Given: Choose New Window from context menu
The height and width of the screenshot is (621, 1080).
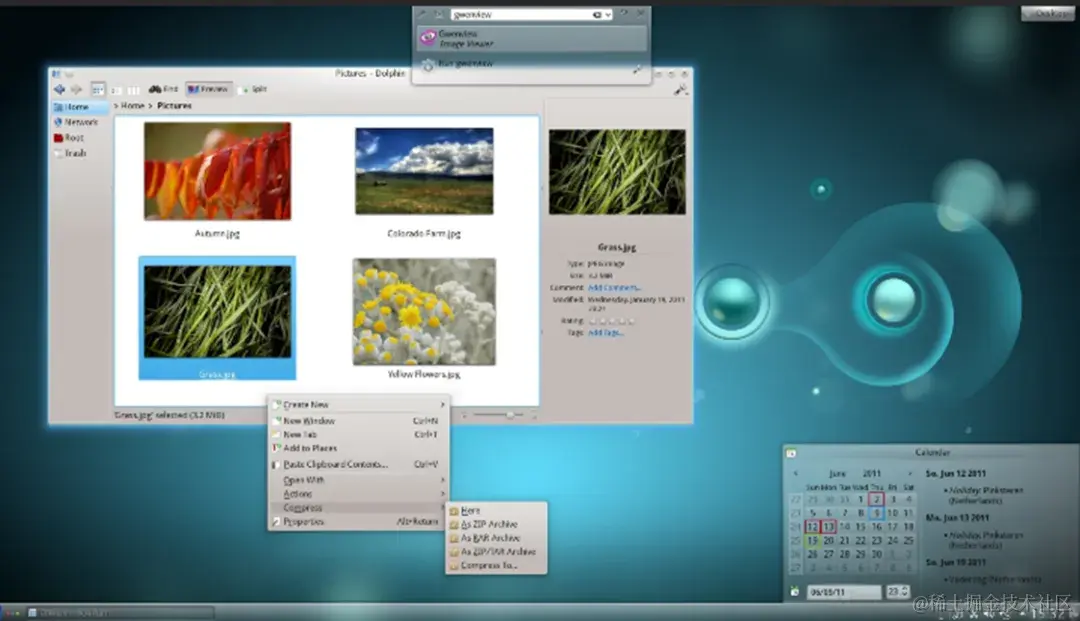Looking at the screenshot, I should 358,421.
